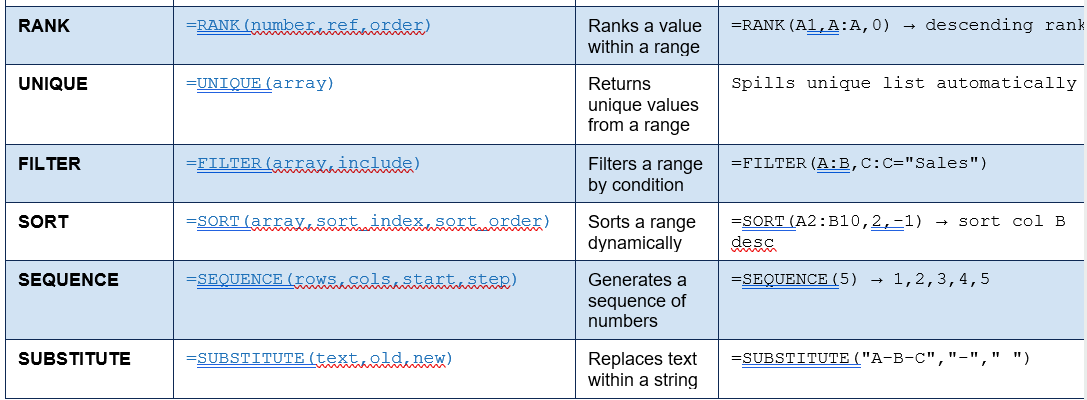
Task: Select the SEQUENCE function name cell
Action: coord(89,300)
